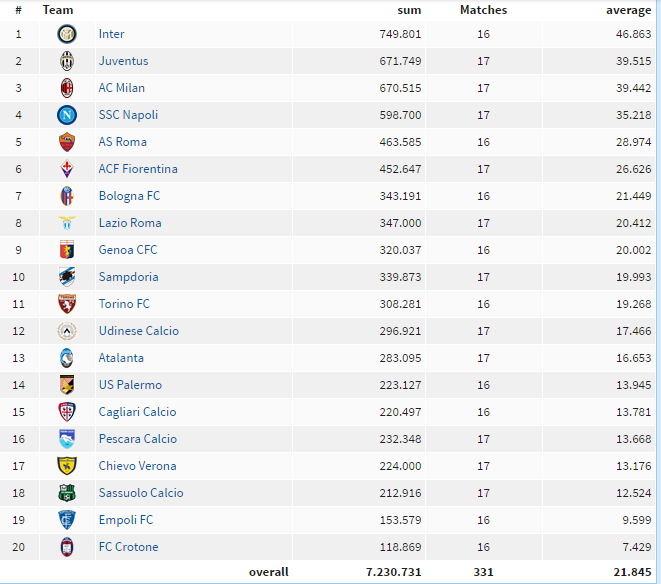This screenshot has height=584, width=661.
Task: Sort by the average column header
Action: tap(629, 10)
